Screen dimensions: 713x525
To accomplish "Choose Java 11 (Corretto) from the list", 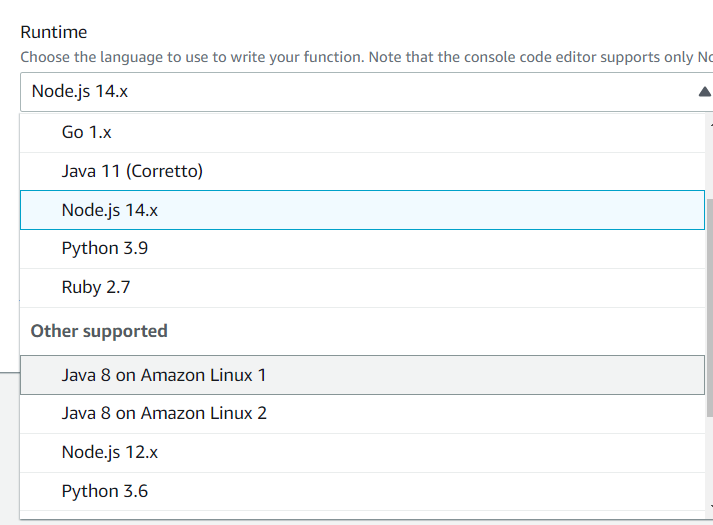I will 132,171.
